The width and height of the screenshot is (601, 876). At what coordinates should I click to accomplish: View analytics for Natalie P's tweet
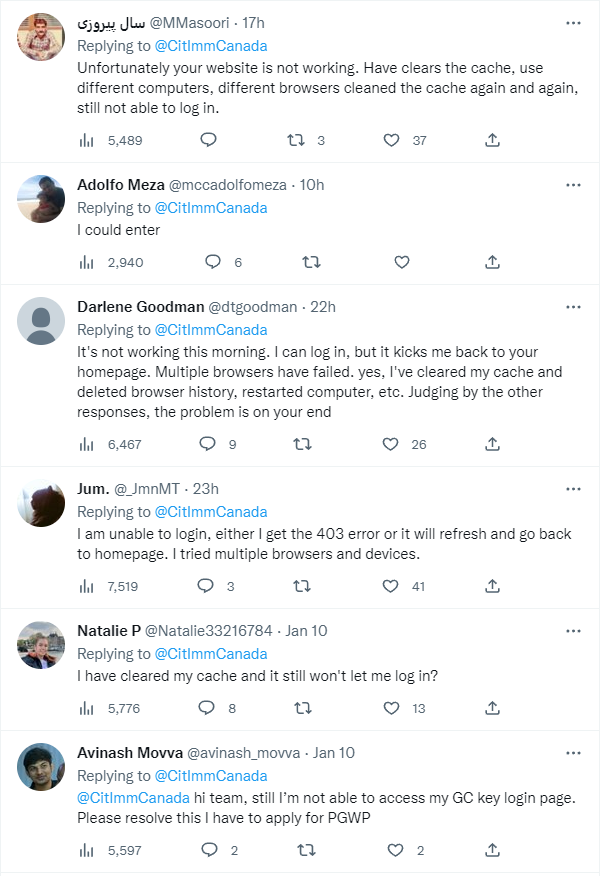point(87,708)
